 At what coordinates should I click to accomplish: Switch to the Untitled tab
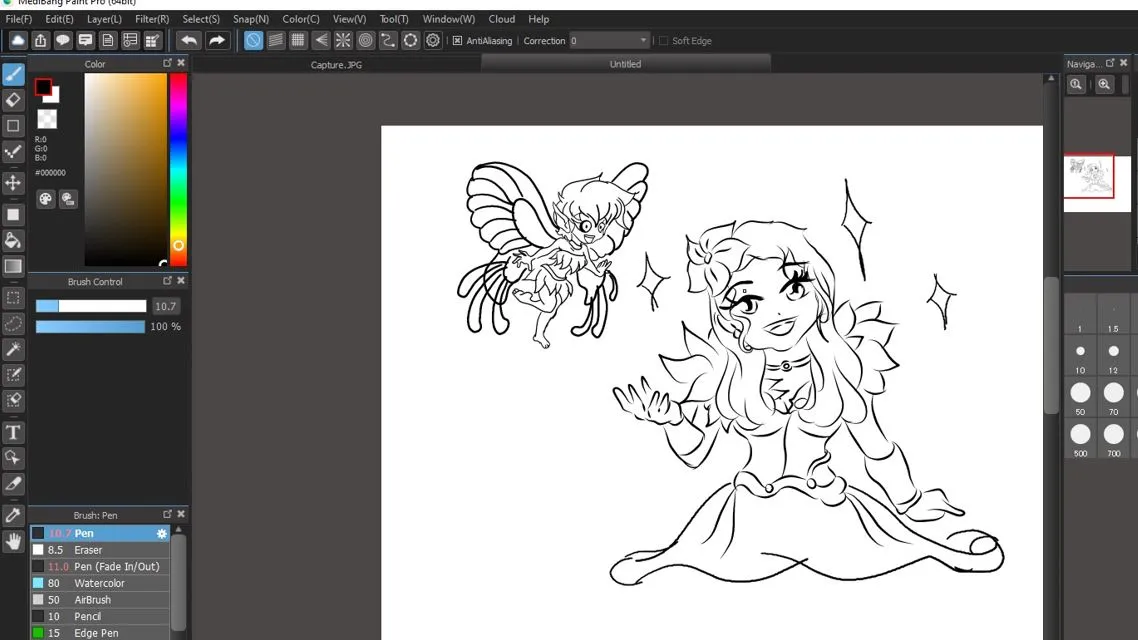pos(625,64)
